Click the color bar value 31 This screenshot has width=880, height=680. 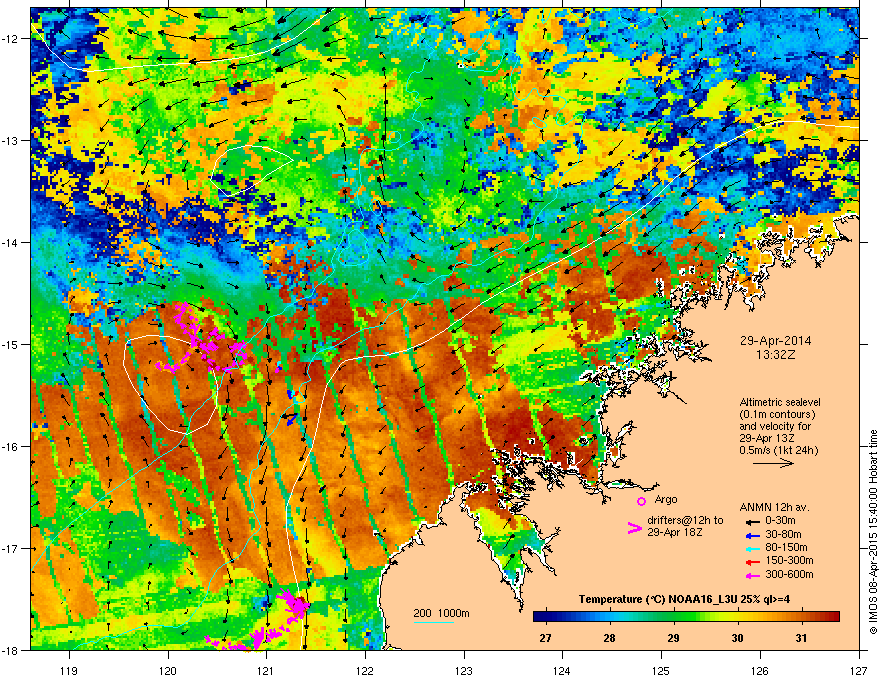click(x=801, y=638)
